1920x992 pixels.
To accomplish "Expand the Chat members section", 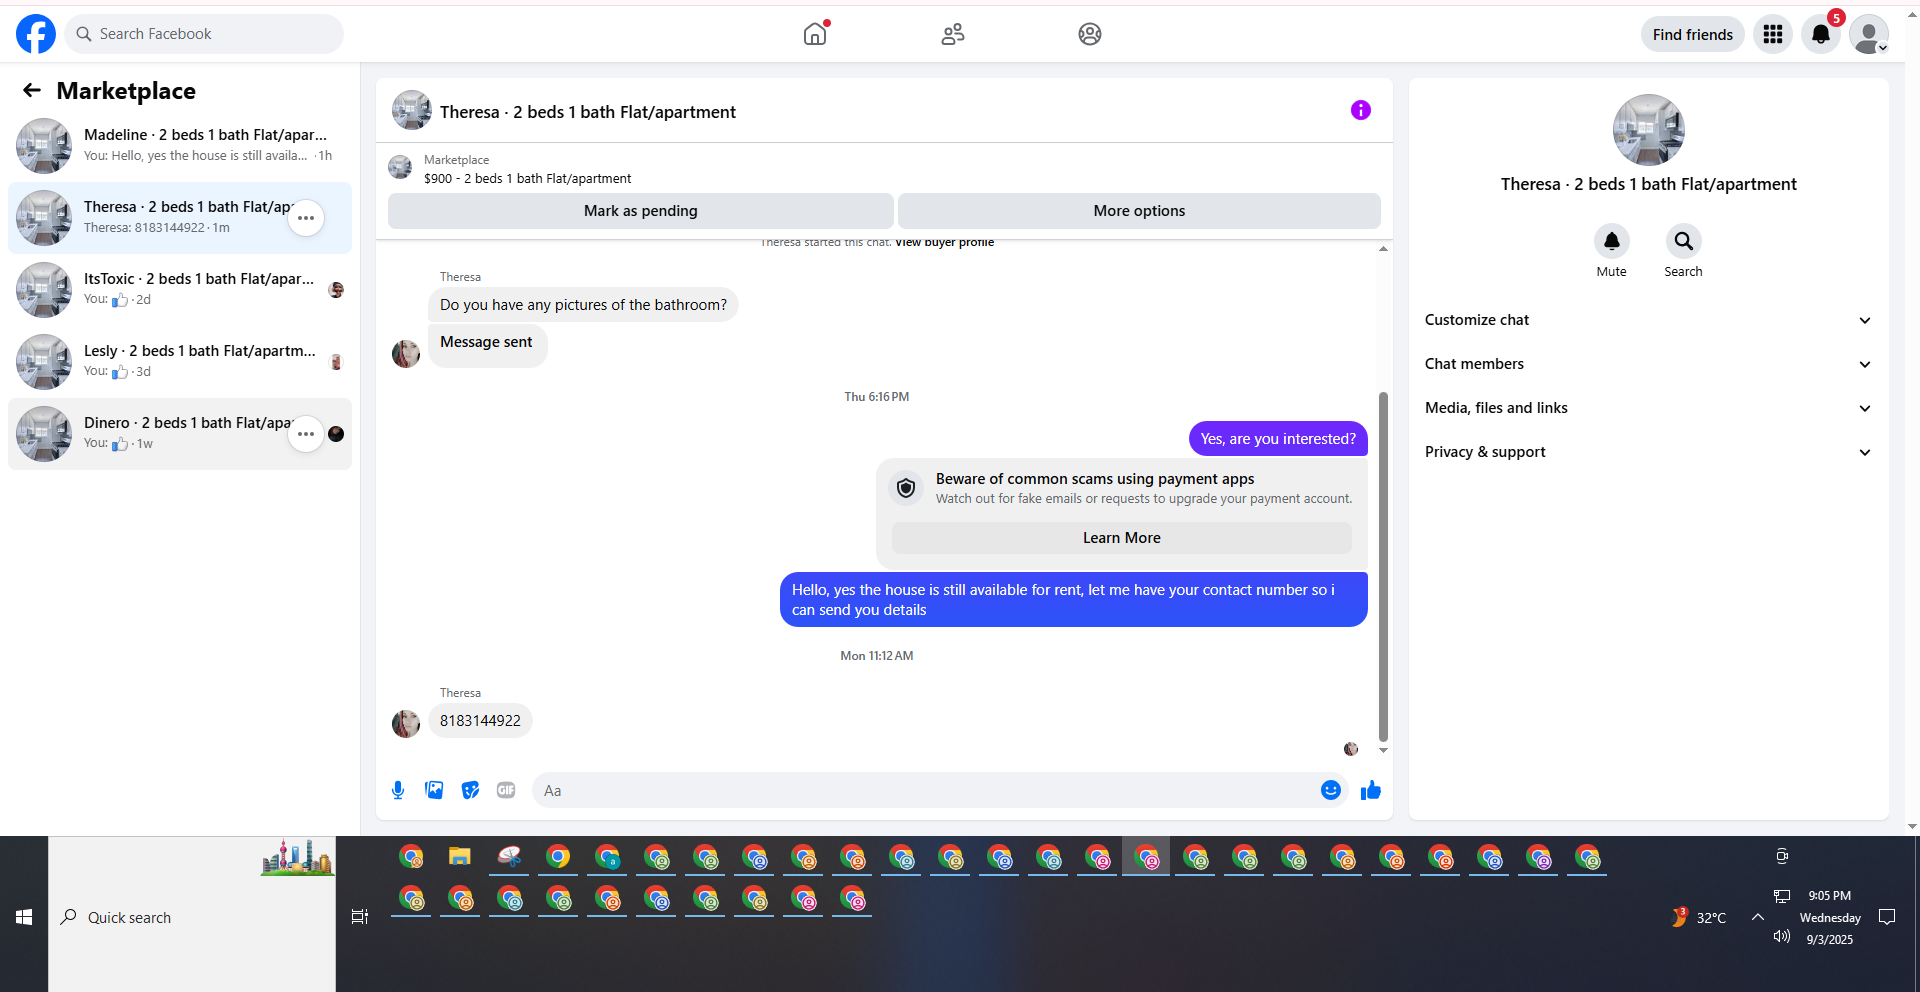I will tap(1649, 364).
